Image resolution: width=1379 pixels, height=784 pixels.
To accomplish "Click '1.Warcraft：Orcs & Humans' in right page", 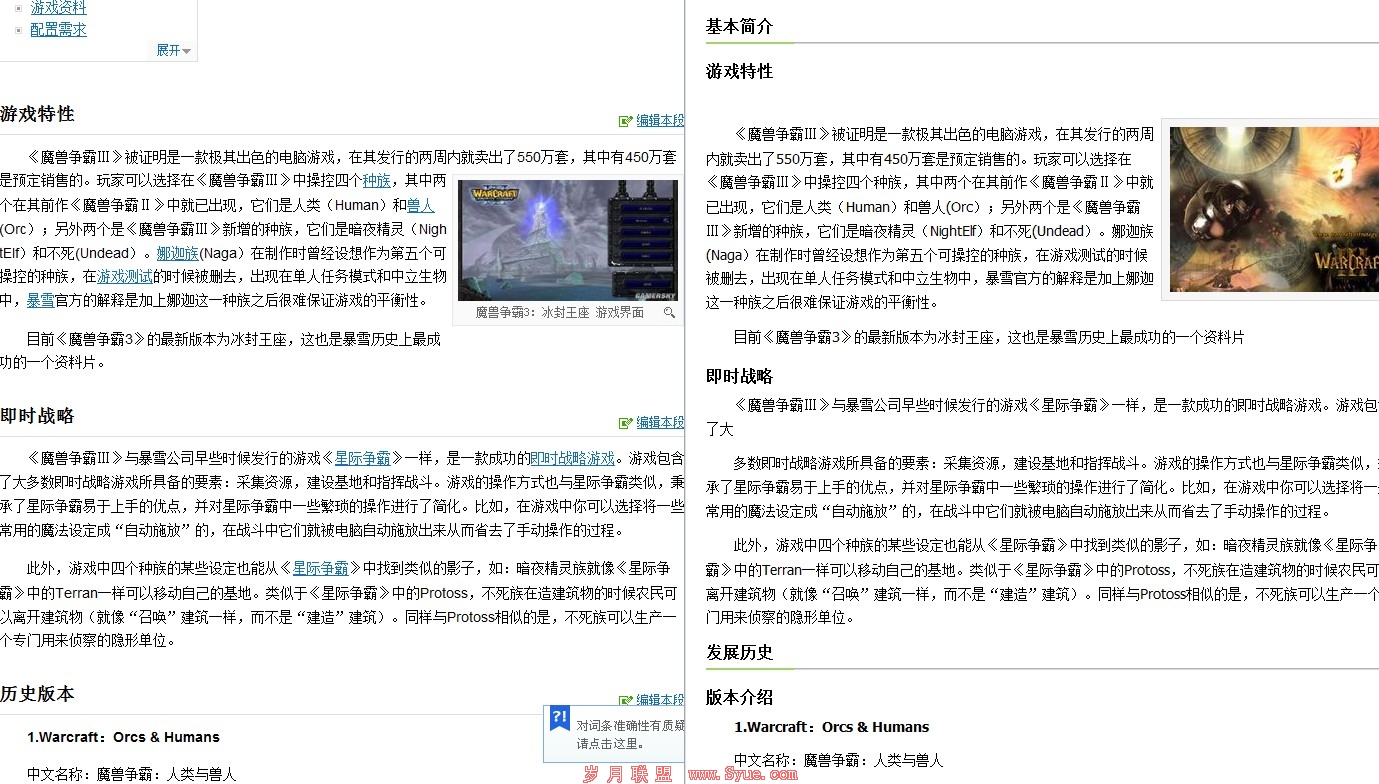I will [x=832, y=727].
